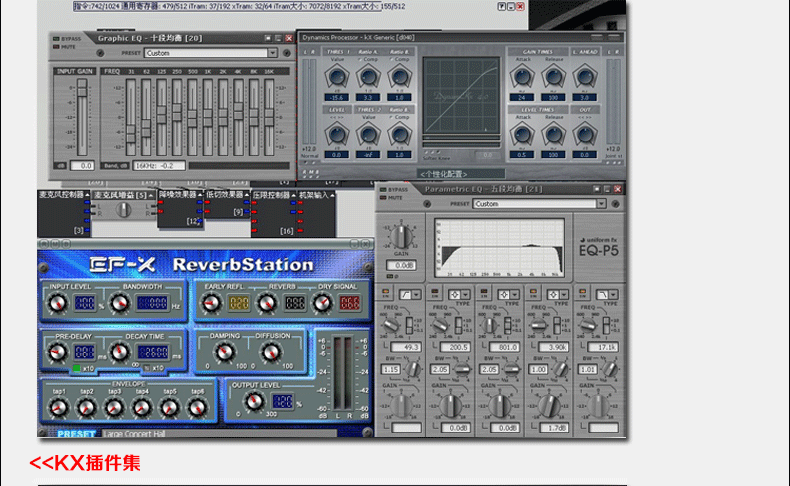Open filter type dropdown of 17.1k band

coord(614,294)
